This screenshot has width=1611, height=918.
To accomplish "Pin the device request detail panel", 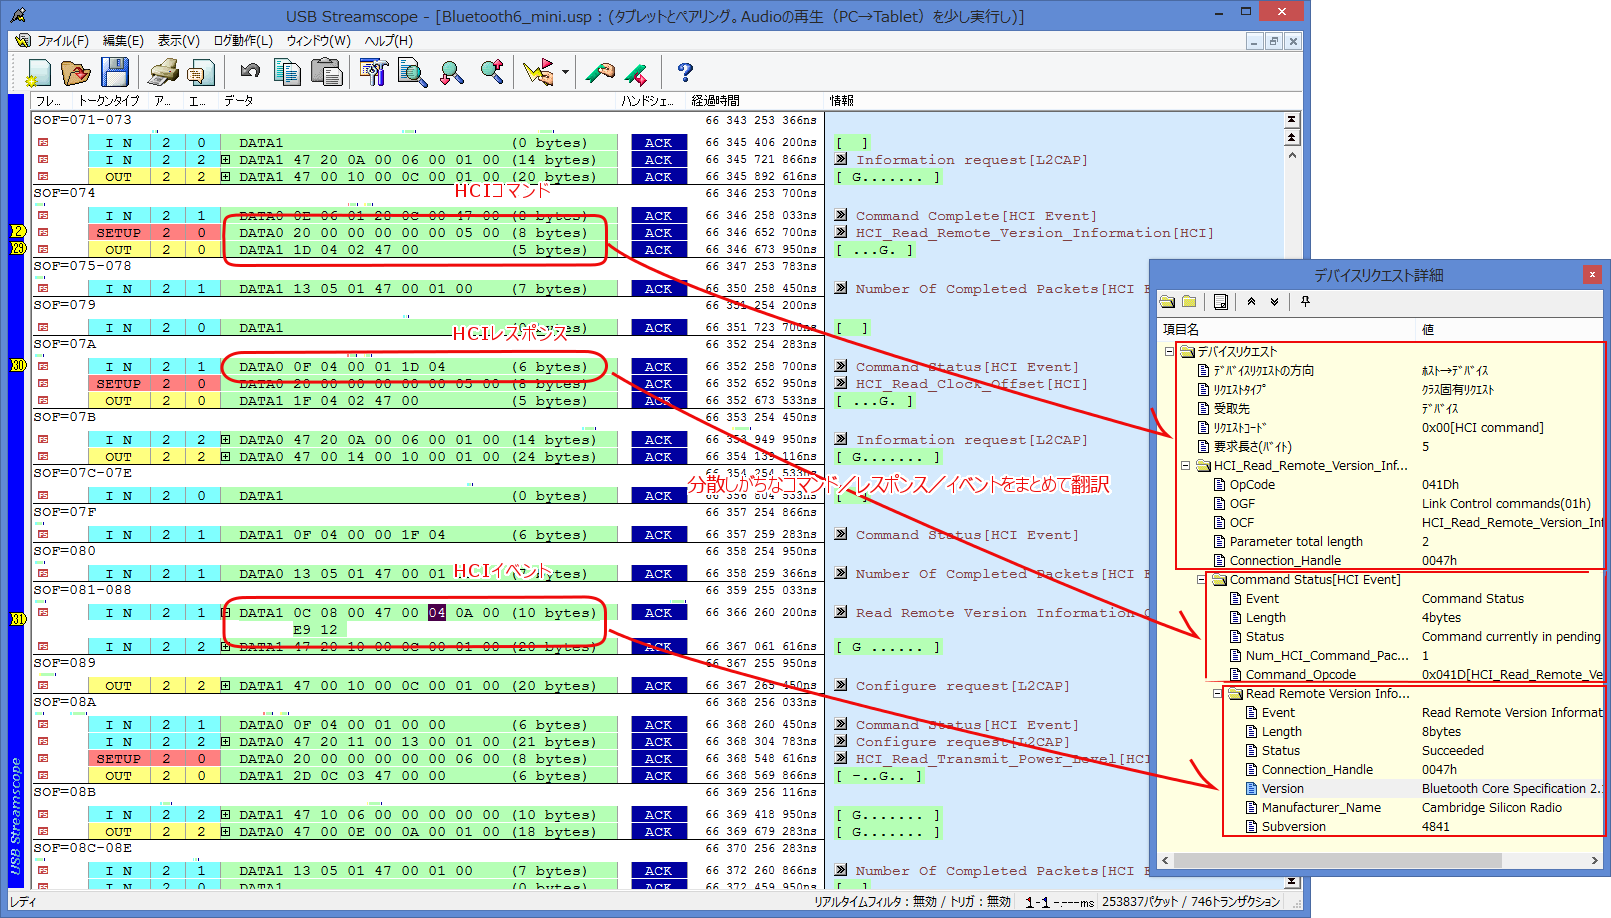I will (1305, 301).
